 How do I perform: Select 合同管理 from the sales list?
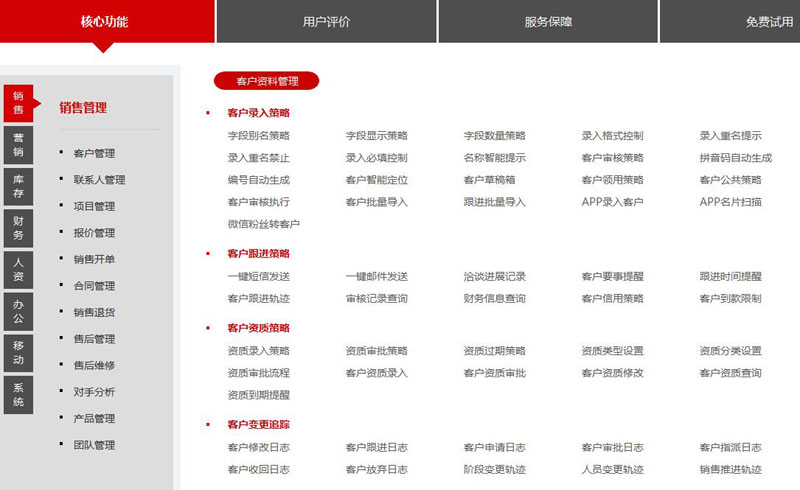(94, 286)
